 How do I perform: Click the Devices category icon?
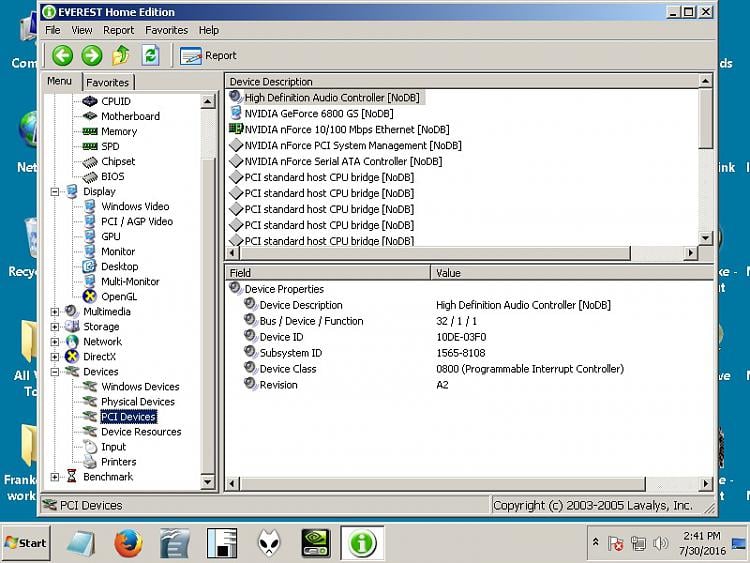[x=72, y=372]
